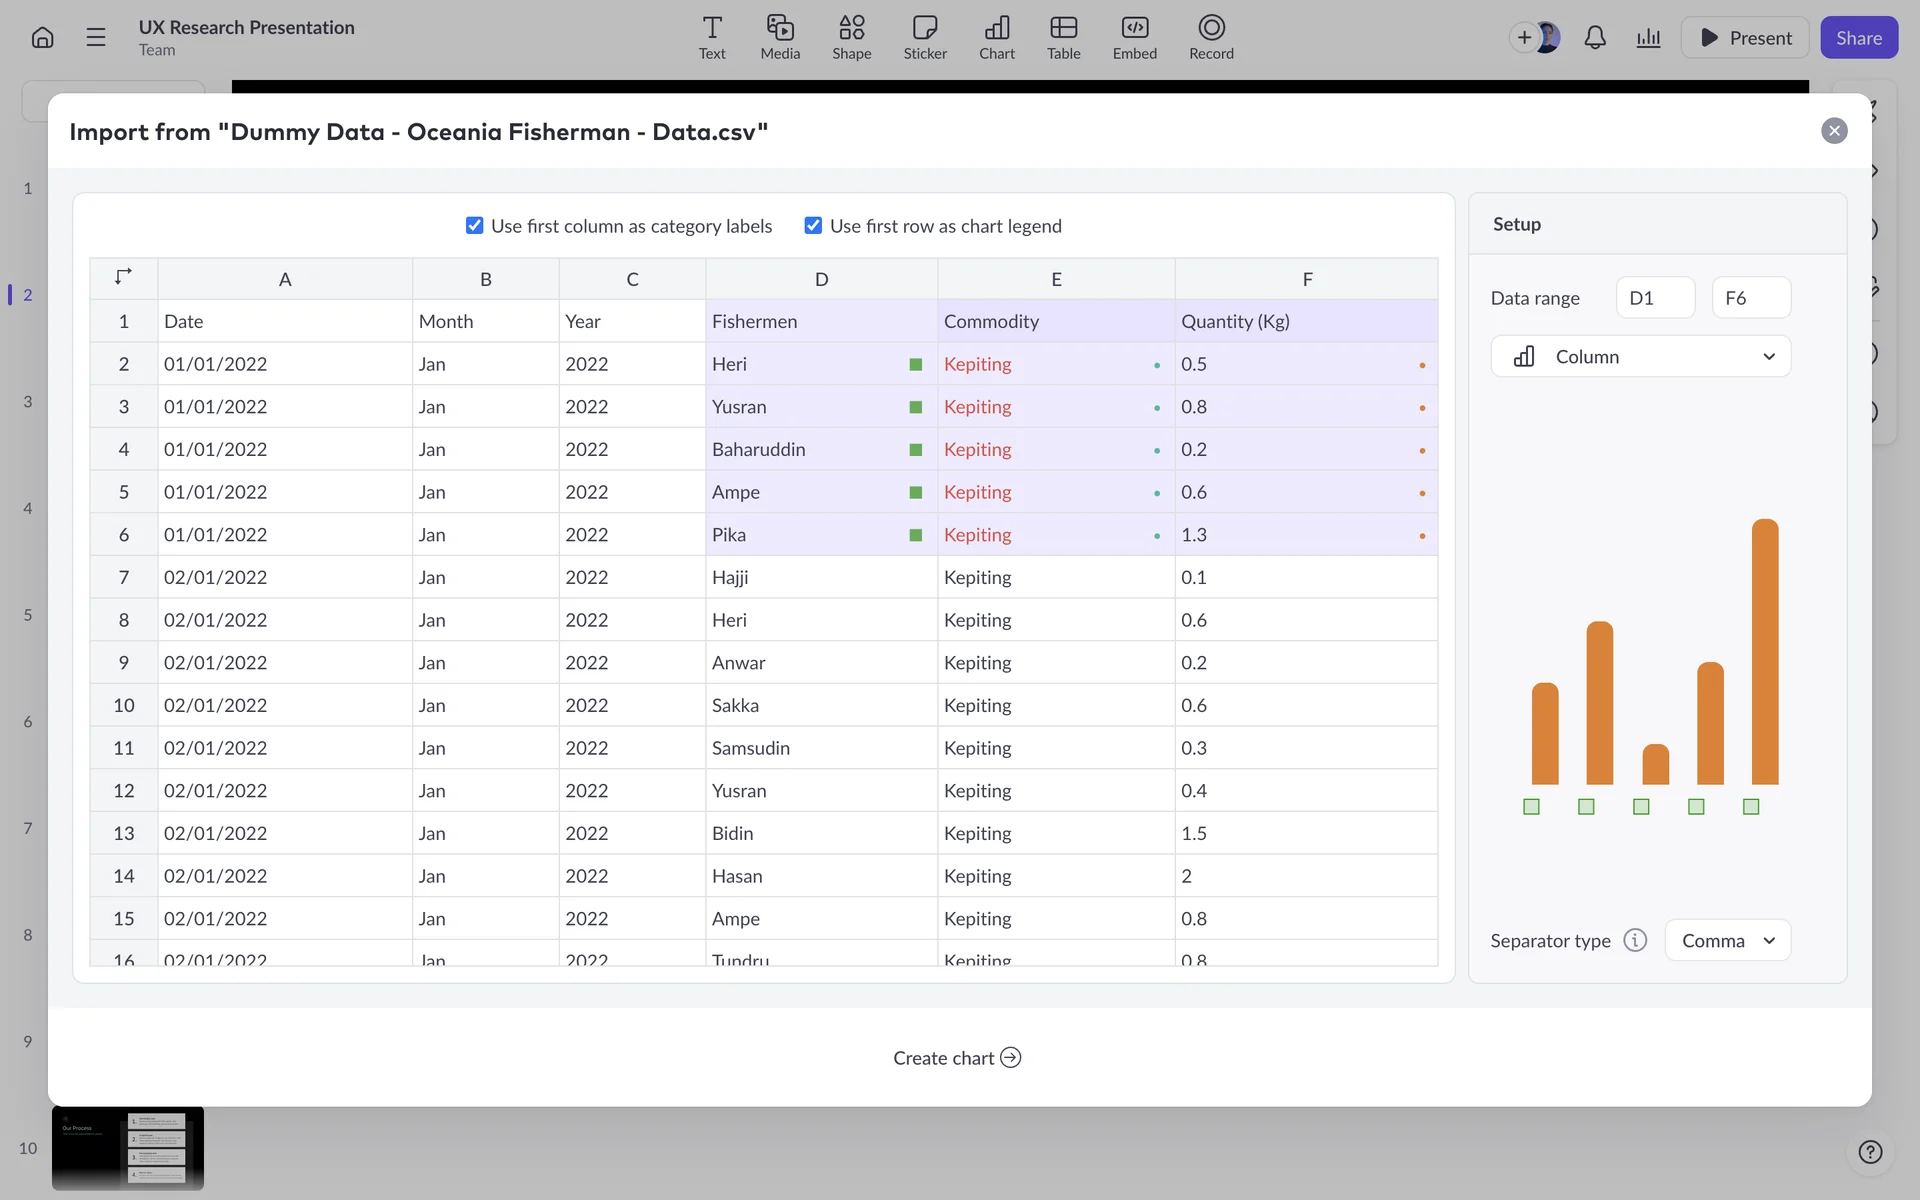
Task: Toggle Use first row as chart legend
Action: (813, 226)
